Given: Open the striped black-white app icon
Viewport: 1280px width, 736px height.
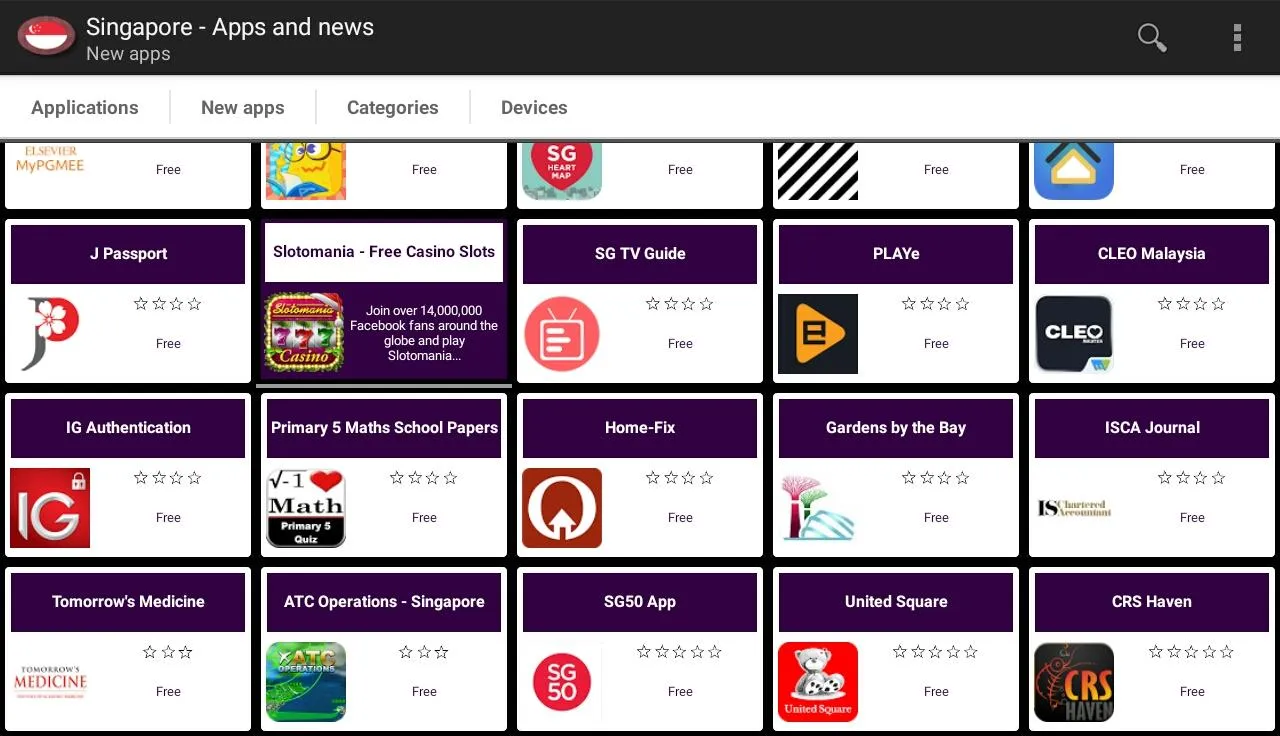Looking at the screenshot, I should (x=818, y=170).
